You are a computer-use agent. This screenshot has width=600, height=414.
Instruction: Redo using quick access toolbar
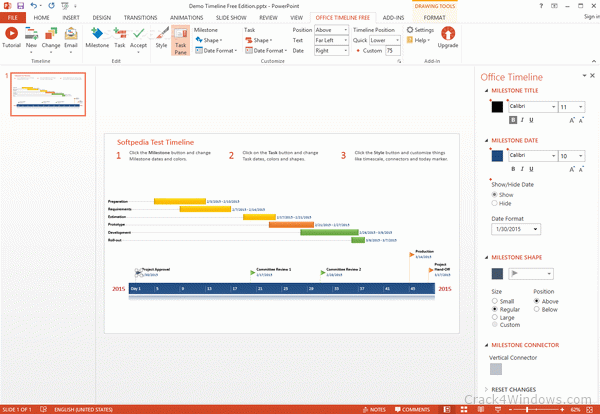52,6
